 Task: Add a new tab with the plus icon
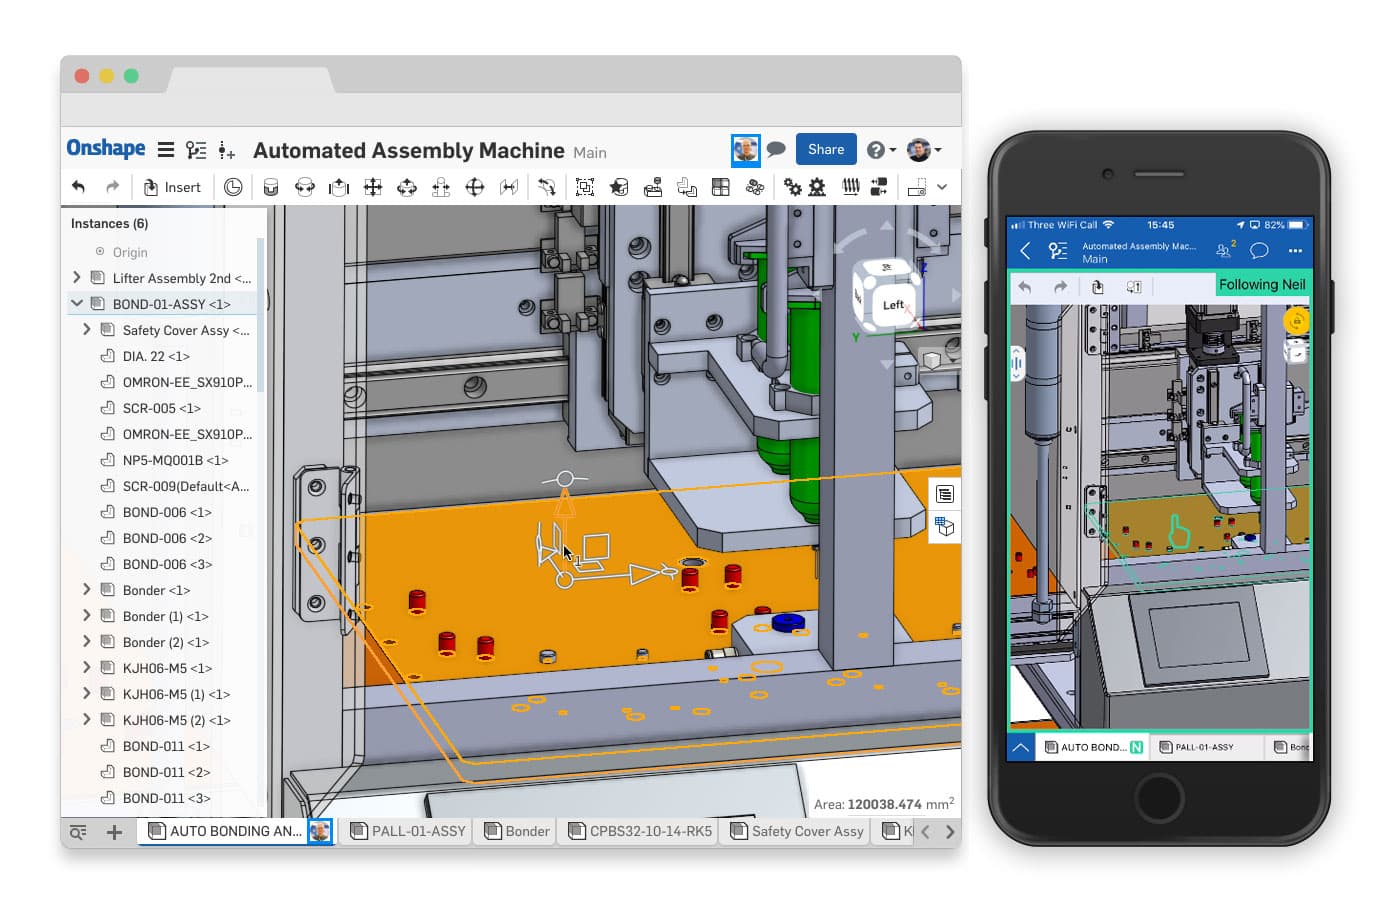[114, 832]
